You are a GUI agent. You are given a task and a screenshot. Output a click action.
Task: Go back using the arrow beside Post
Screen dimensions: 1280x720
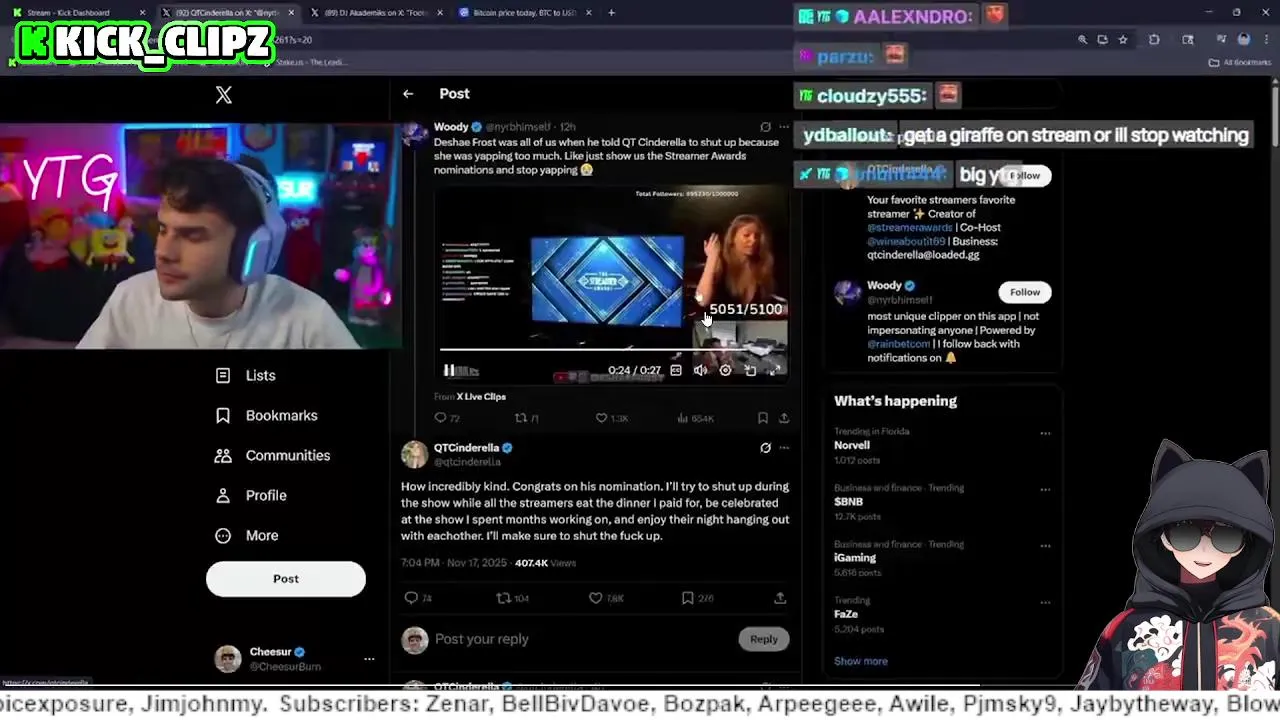tap(408, 94)
